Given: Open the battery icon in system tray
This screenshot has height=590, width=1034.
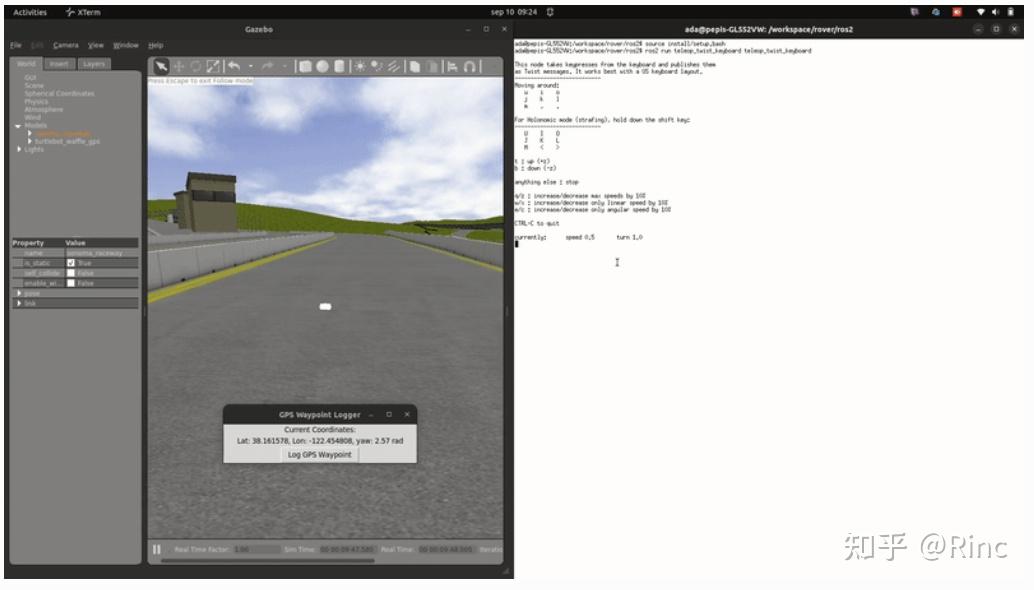Looking at the screenshot, I should coord(1010,12).
